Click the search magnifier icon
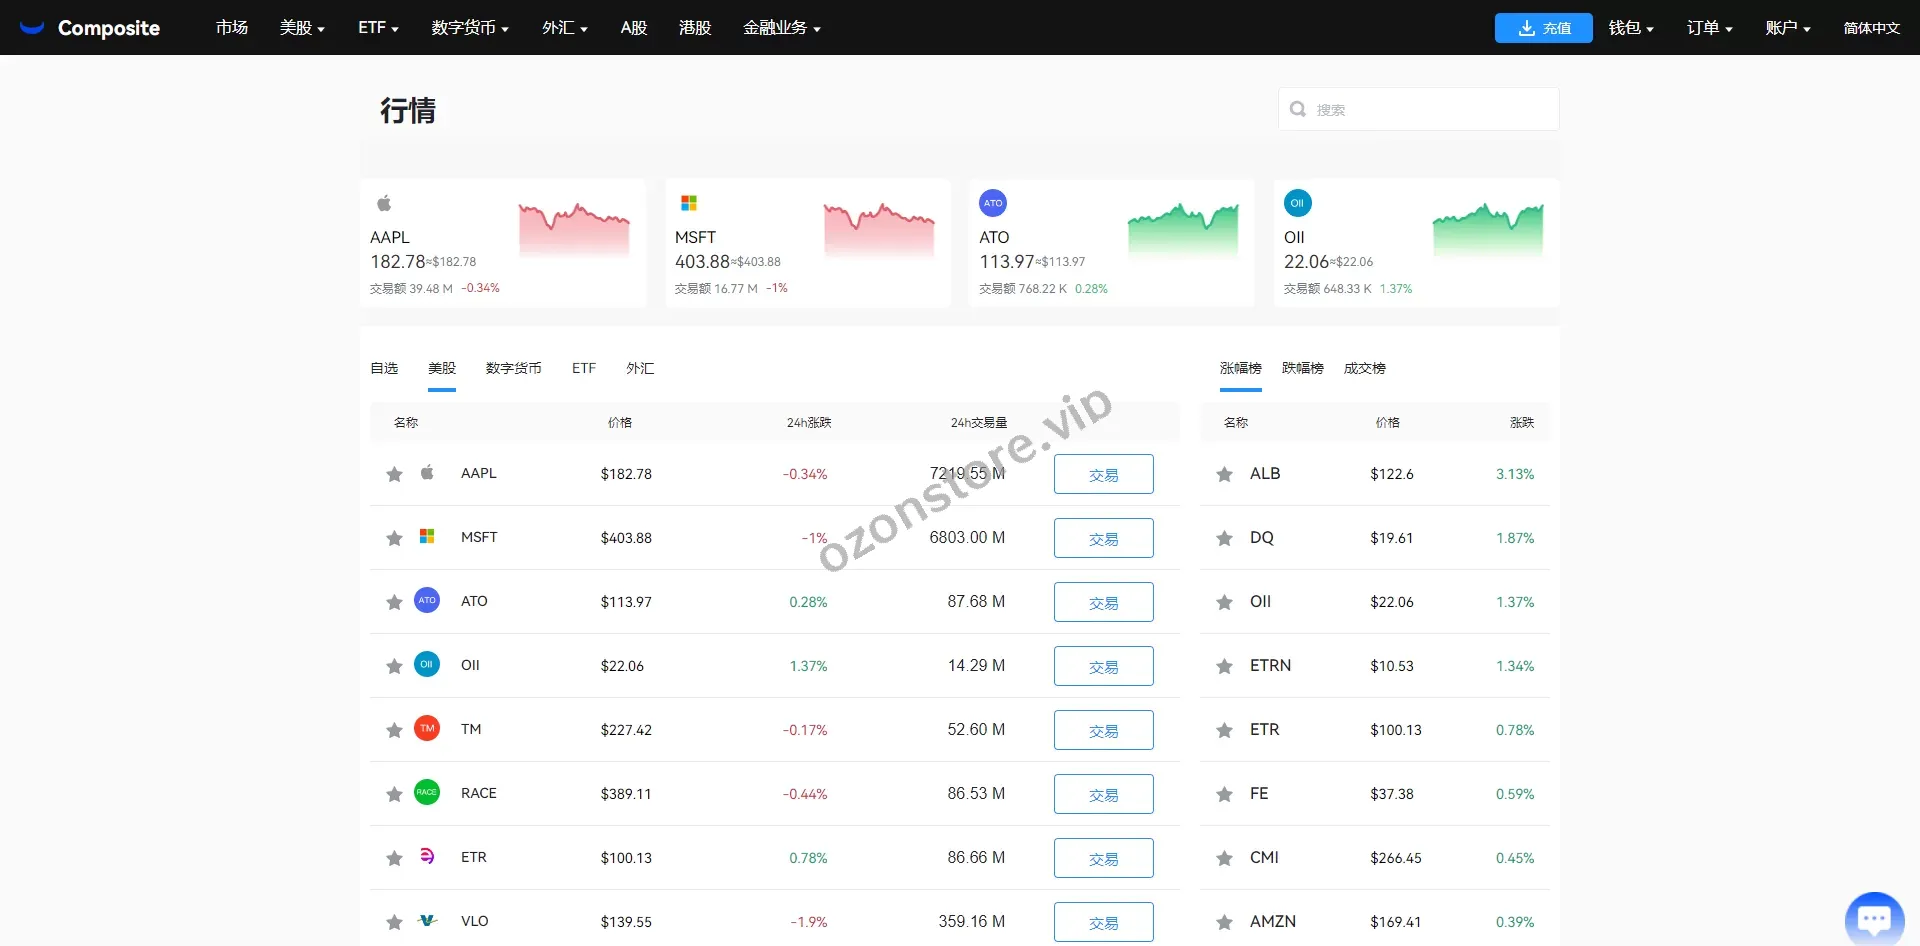The width and height of the screenshot is (1920, 946). 1298,109
